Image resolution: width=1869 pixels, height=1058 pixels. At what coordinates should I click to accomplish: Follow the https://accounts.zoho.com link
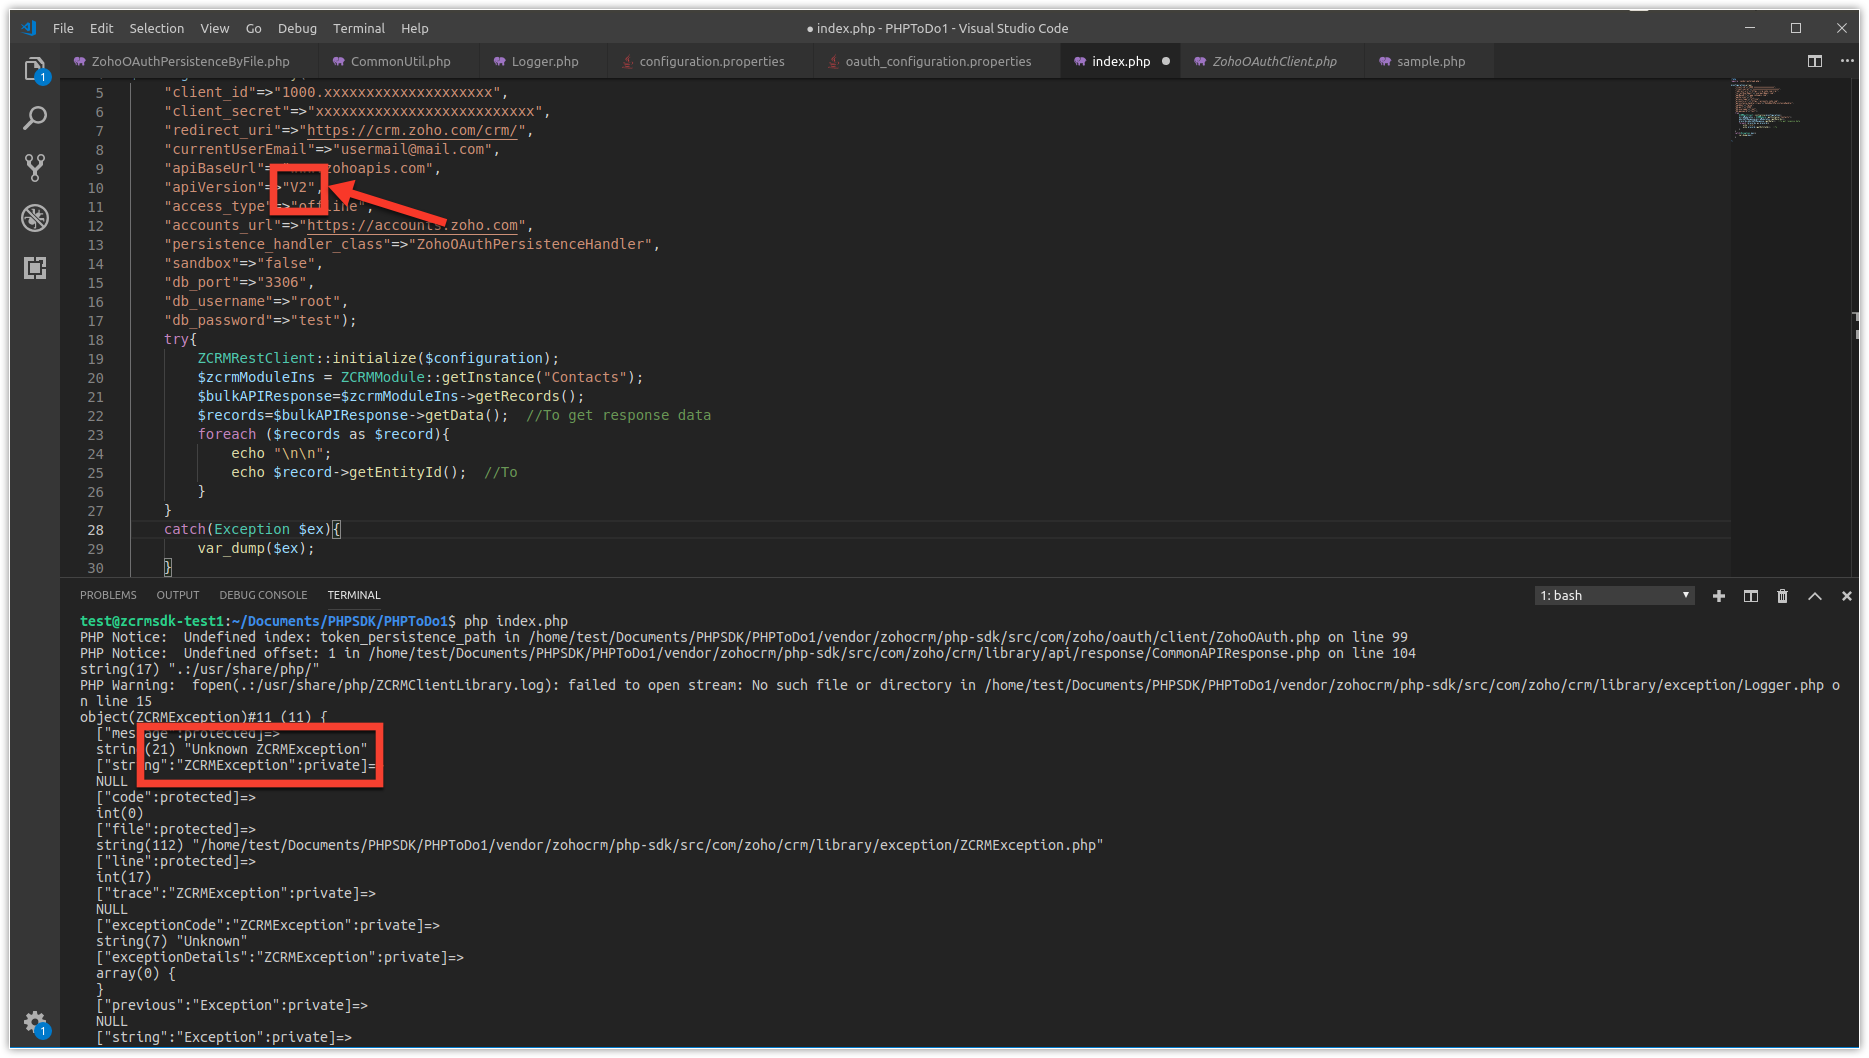point(412,225)
